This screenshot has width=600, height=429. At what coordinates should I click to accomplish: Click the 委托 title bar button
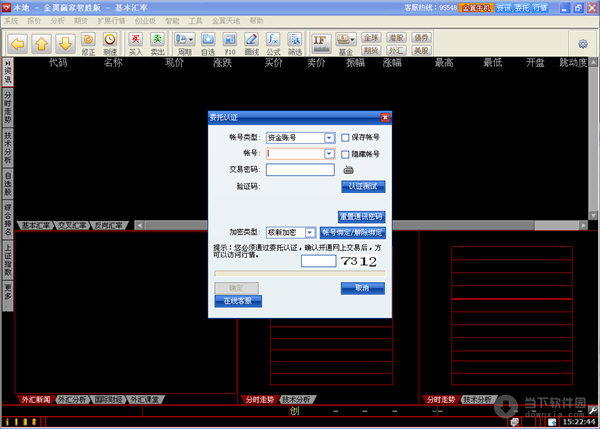(x=522, y=8)
